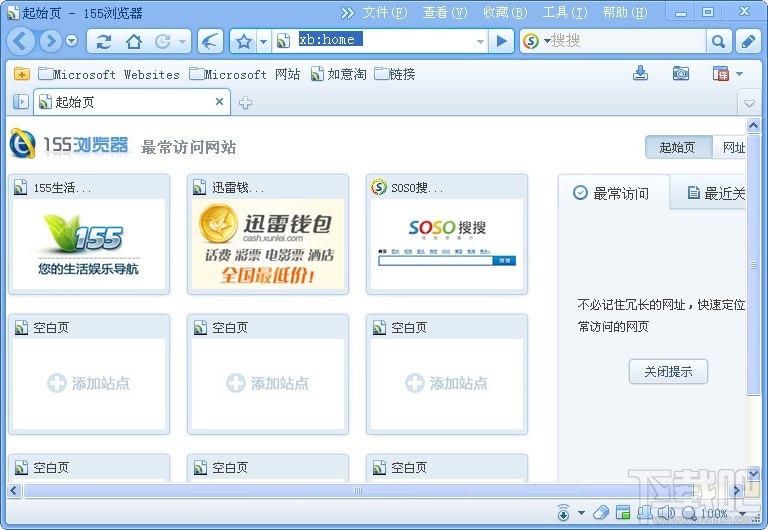This screenshot has width=768, height=530.
Task: Expand the restore closed pages dropdown arrow
Action: (183, 42)
